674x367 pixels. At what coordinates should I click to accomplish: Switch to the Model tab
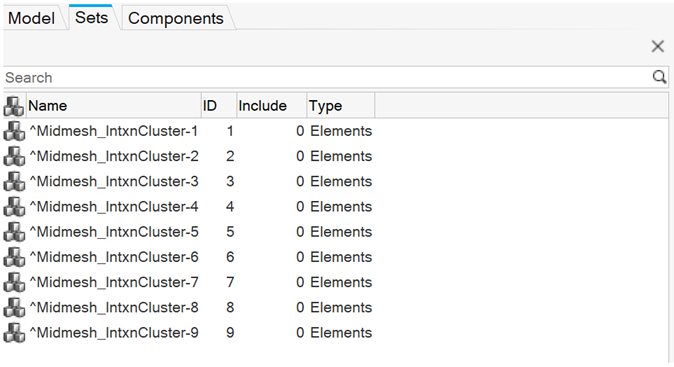(x=31, y=18)
